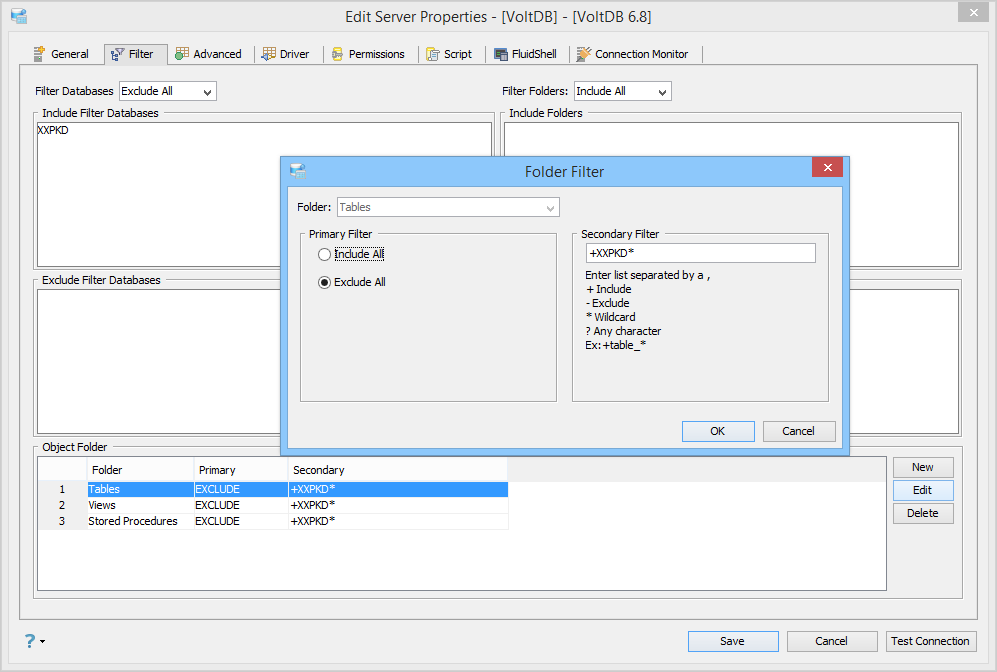The height and width of the screenshot is (672, 997).
Task: Click the FluidShell tab icon
Action: coord(501,54)
